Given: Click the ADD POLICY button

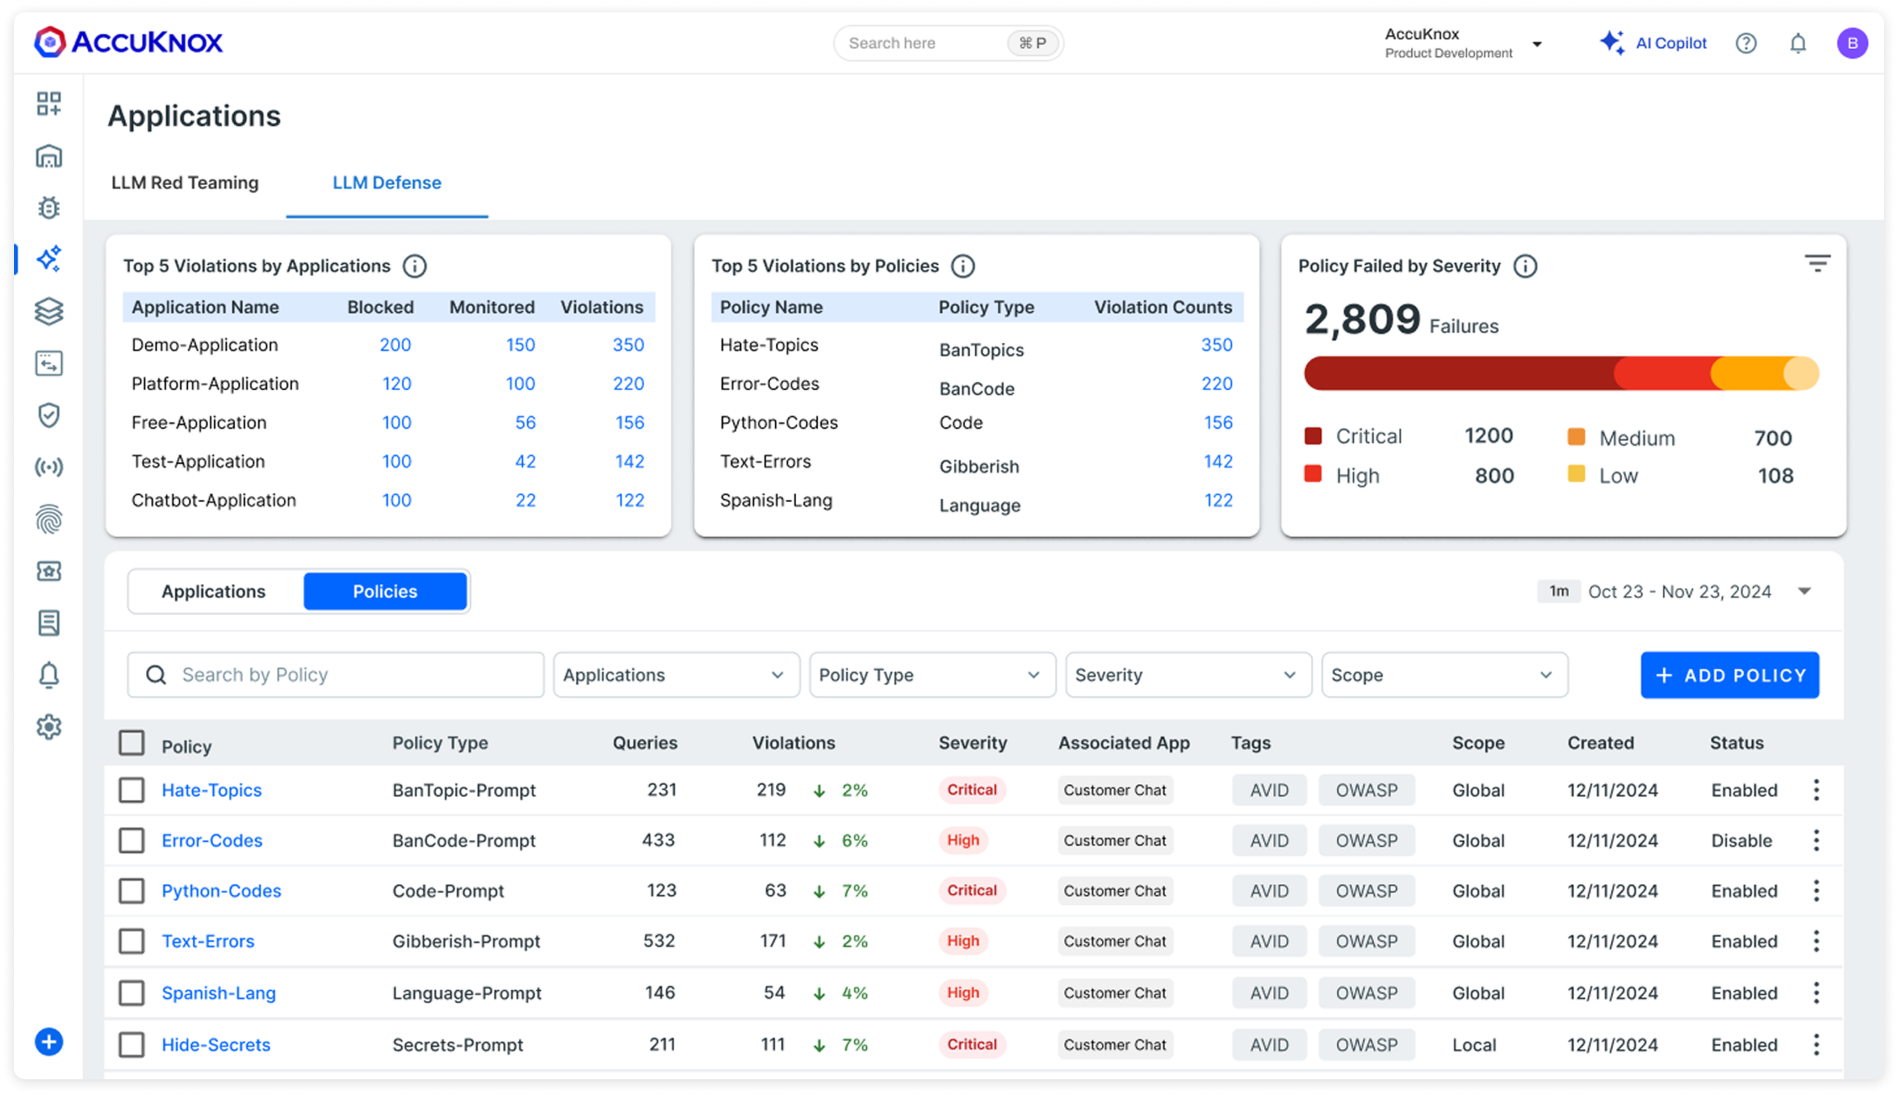Looking at the screenshot, I should 1729,674.
